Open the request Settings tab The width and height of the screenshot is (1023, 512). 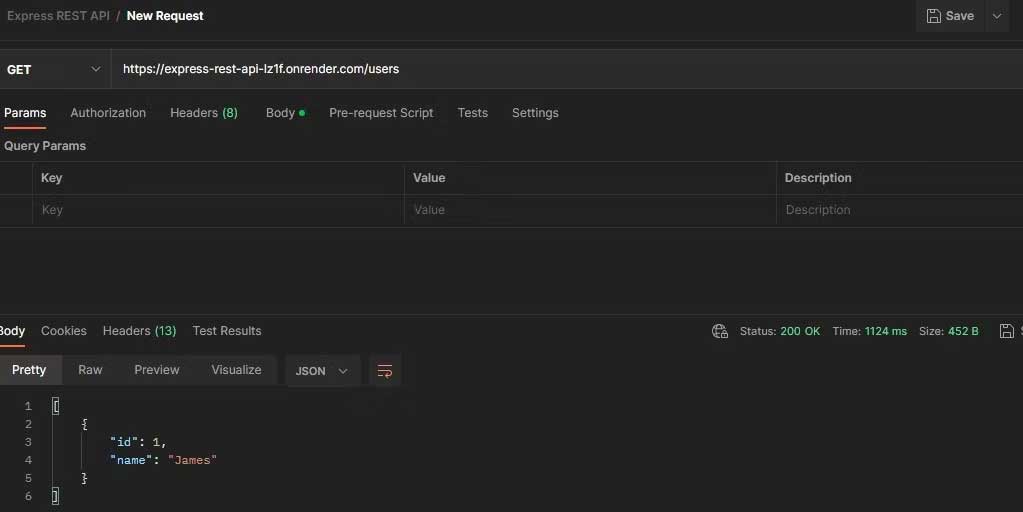click(x=535, y=113)
